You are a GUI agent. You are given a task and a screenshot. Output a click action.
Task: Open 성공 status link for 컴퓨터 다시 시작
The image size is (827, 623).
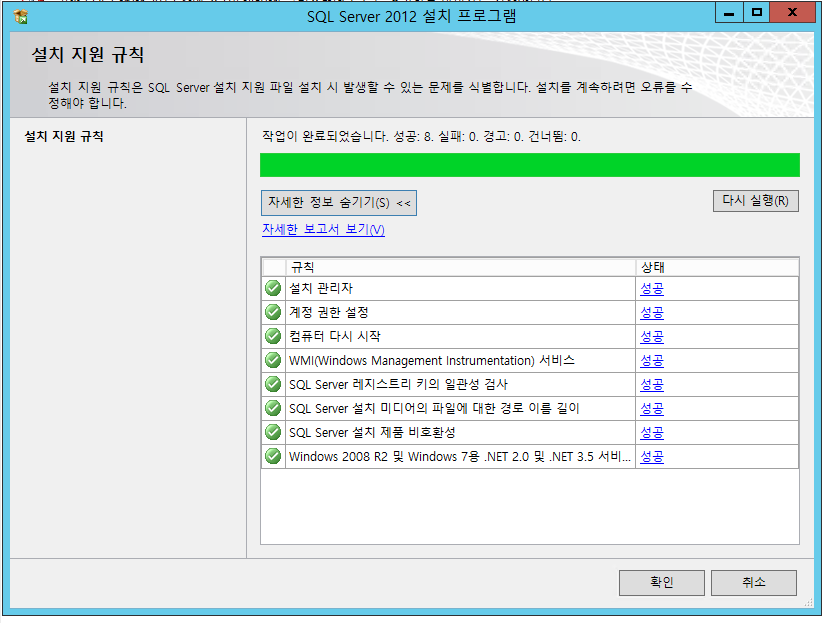652,337
